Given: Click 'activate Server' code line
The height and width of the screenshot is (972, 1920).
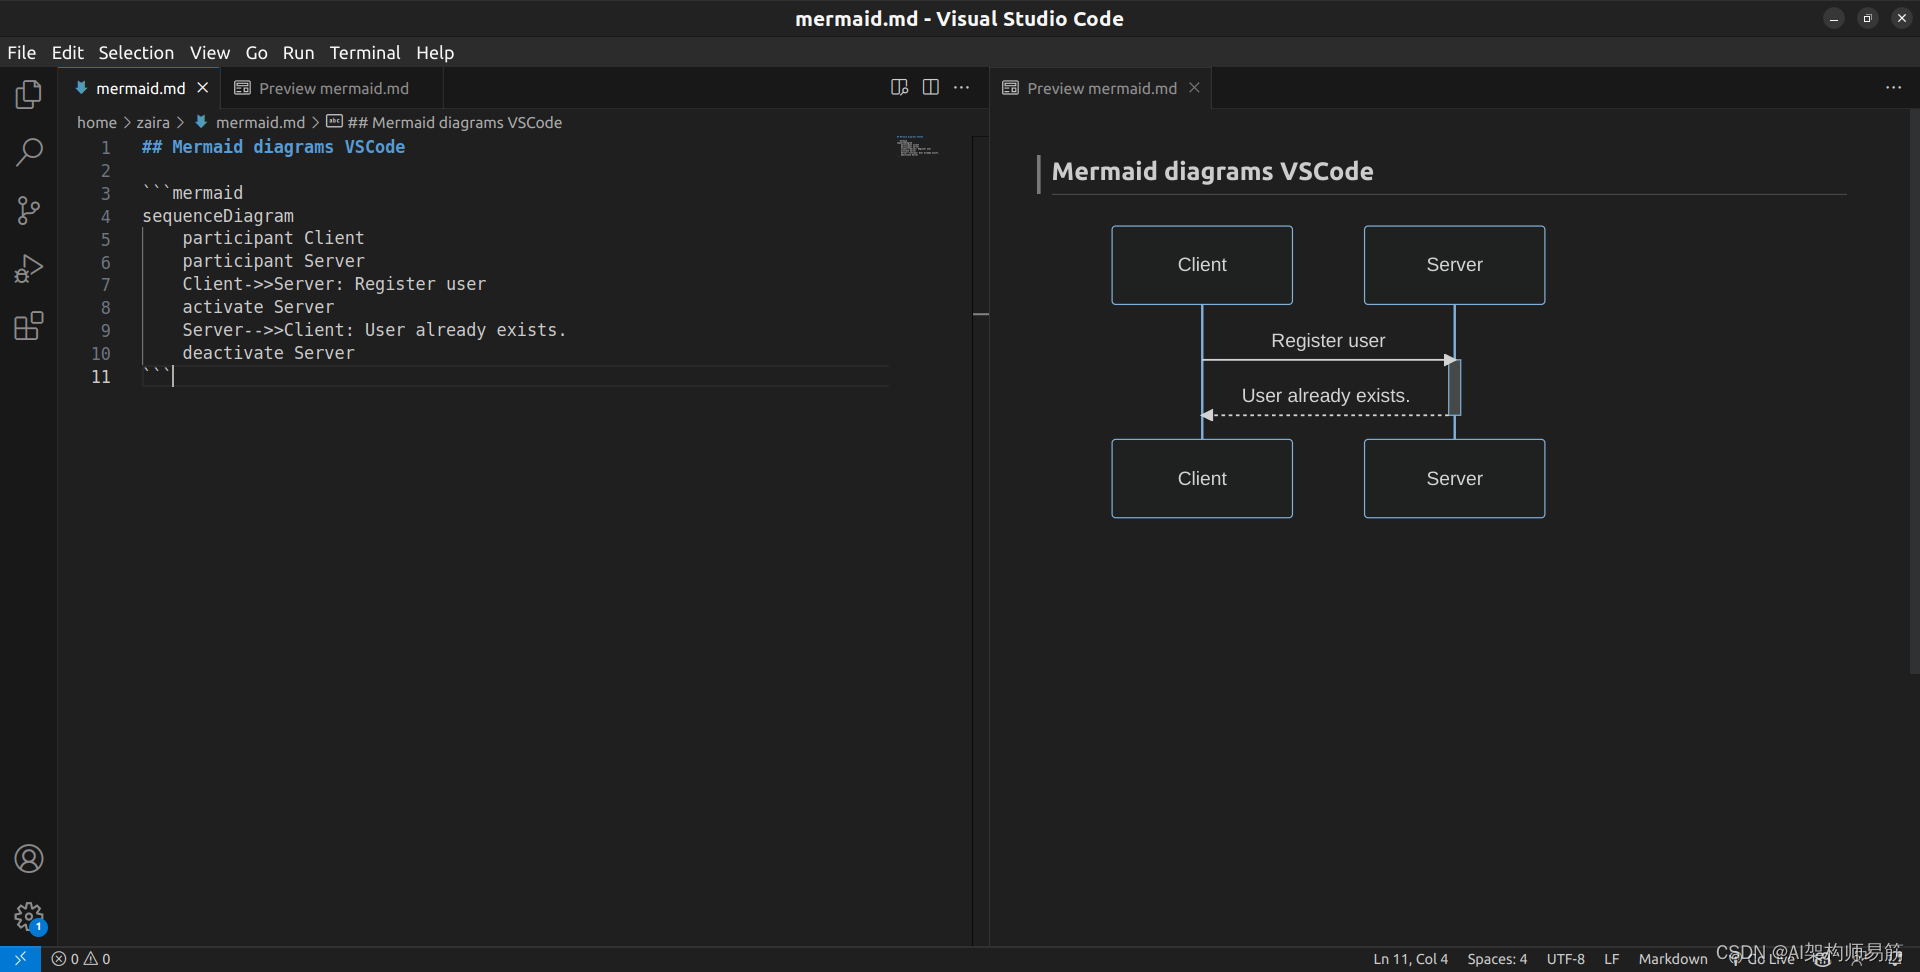Looking at the screenshot, I should click(x=258, y=307).
